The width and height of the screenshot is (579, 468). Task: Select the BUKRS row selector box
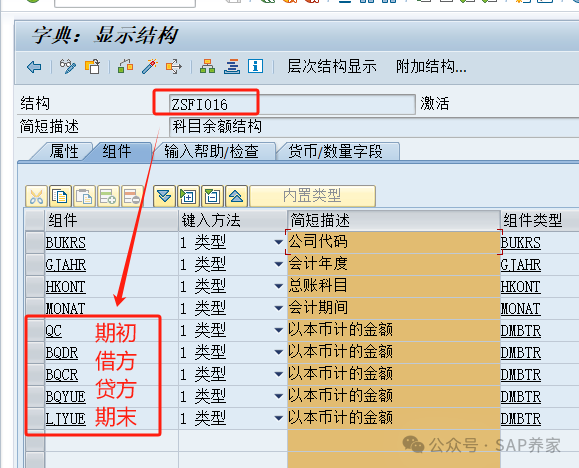pos(35,243)
